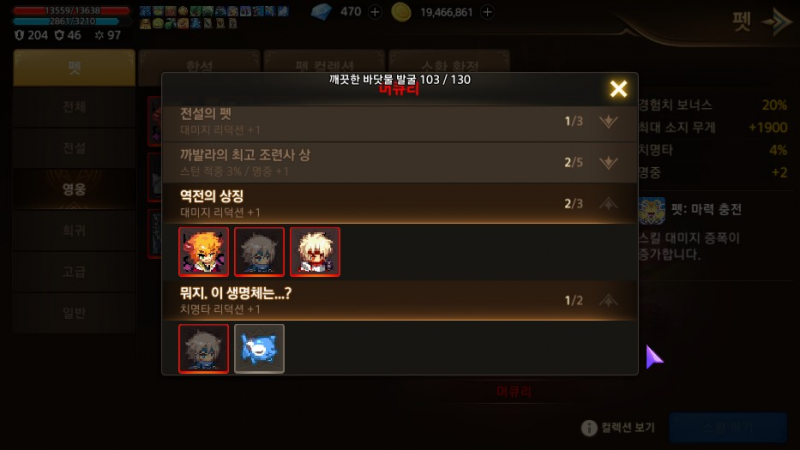
Task: Click the back arrow beside 펫 title
Action: [x=776, y=21]
